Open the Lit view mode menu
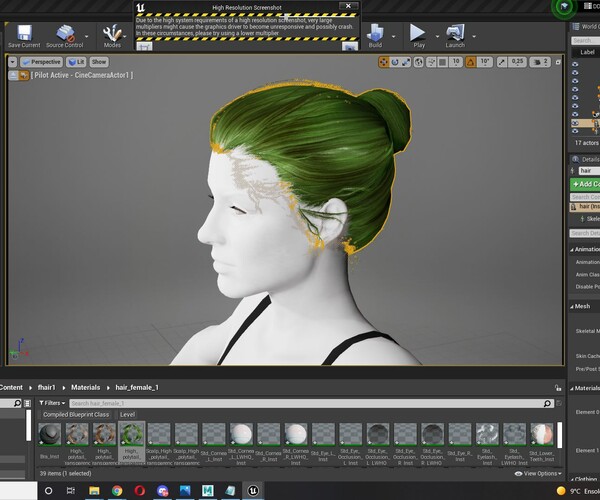Image resolution: width=600 pixels, height=500 pixels. [x=76, y=62]
